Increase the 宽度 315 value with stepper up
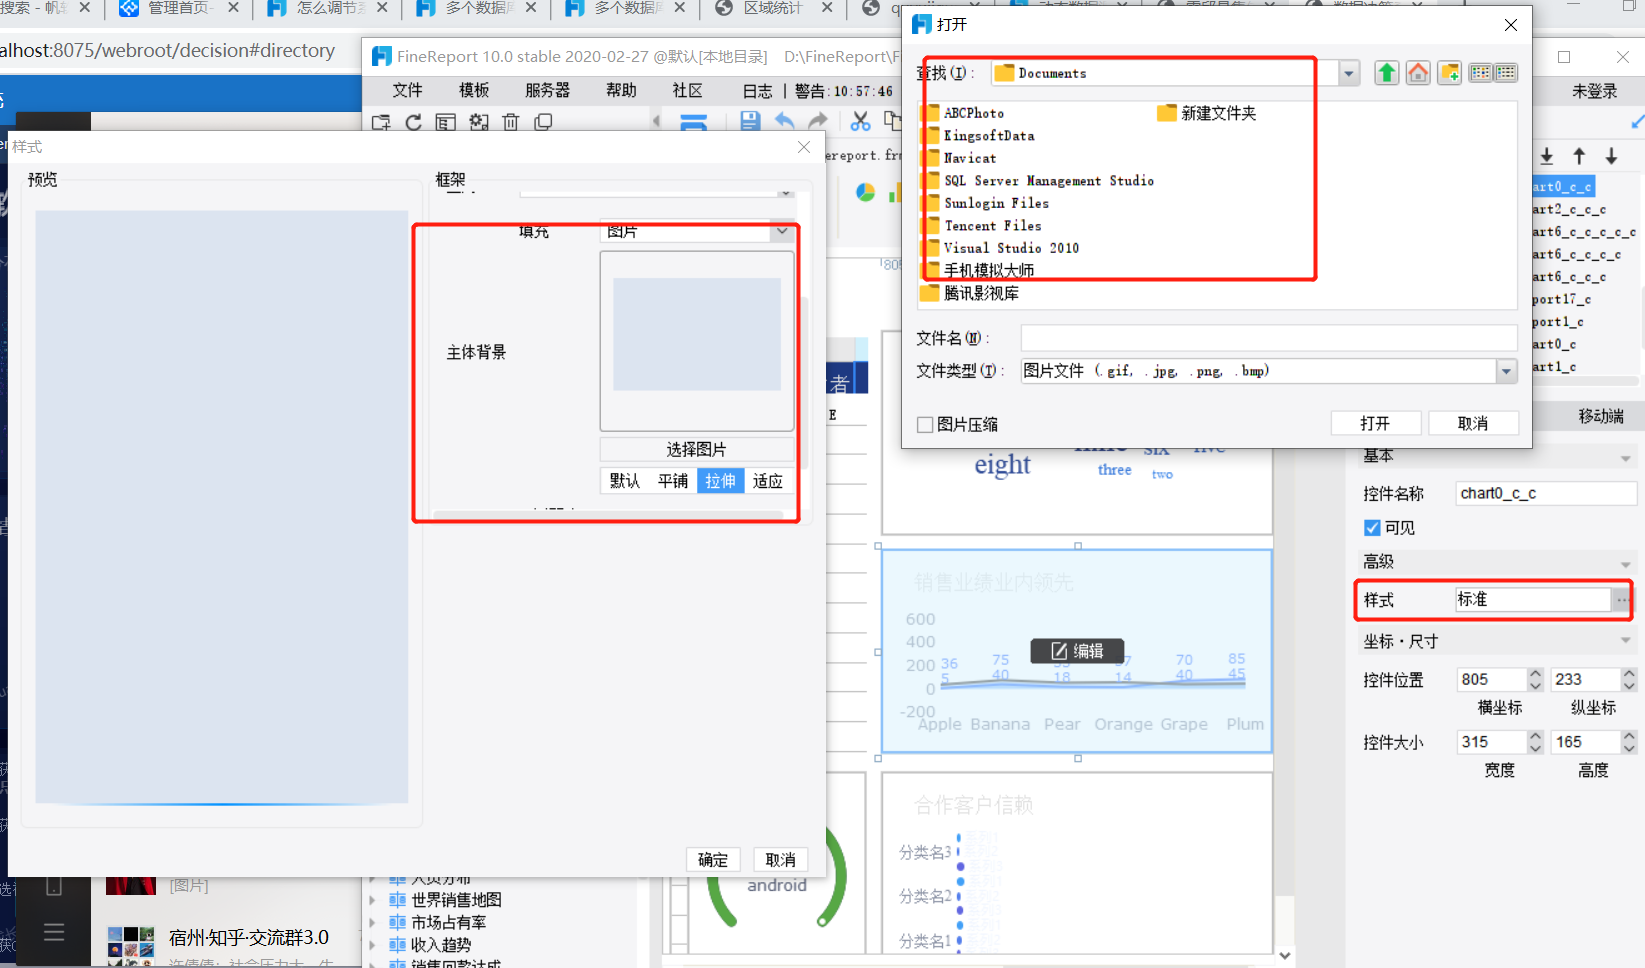Viewport: 1645px width, 968px height. pyautogui.click(x=1535, y=736)
